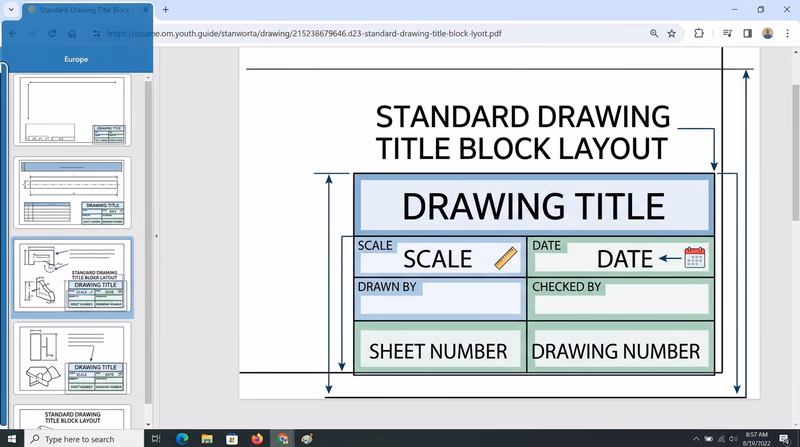Launch Microsoft Edge from taskbar
This screenshot has height=447, width=800.
point(182,439)
